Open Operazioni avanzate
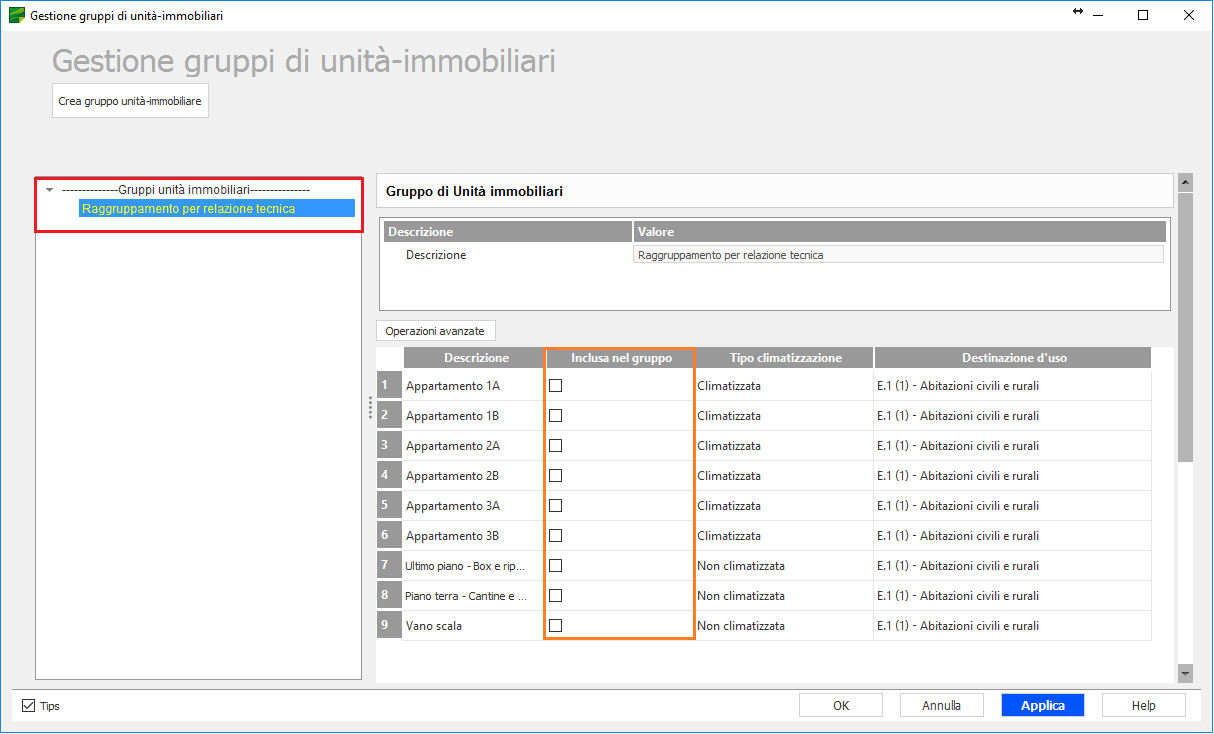 (x=435, y=331)
